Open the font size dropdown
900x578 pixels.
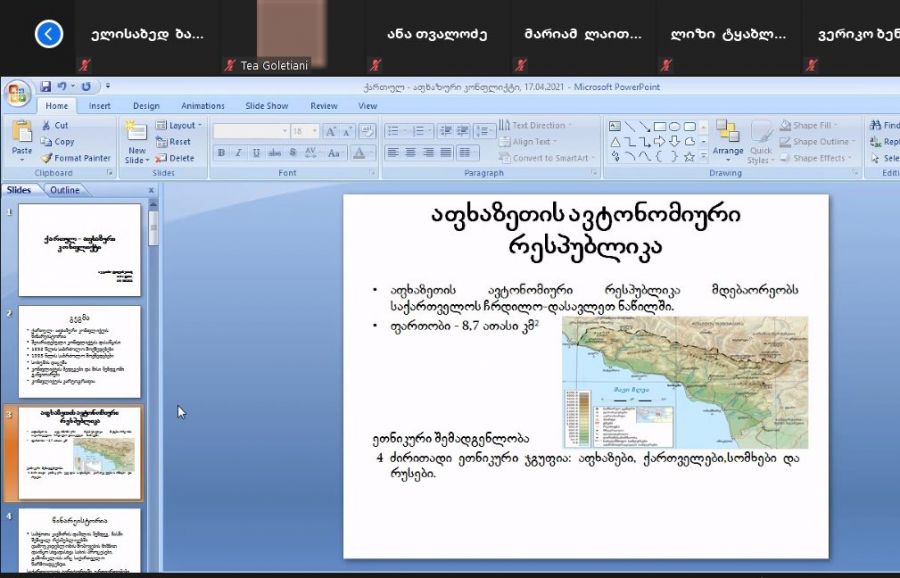tap(314, 131)
